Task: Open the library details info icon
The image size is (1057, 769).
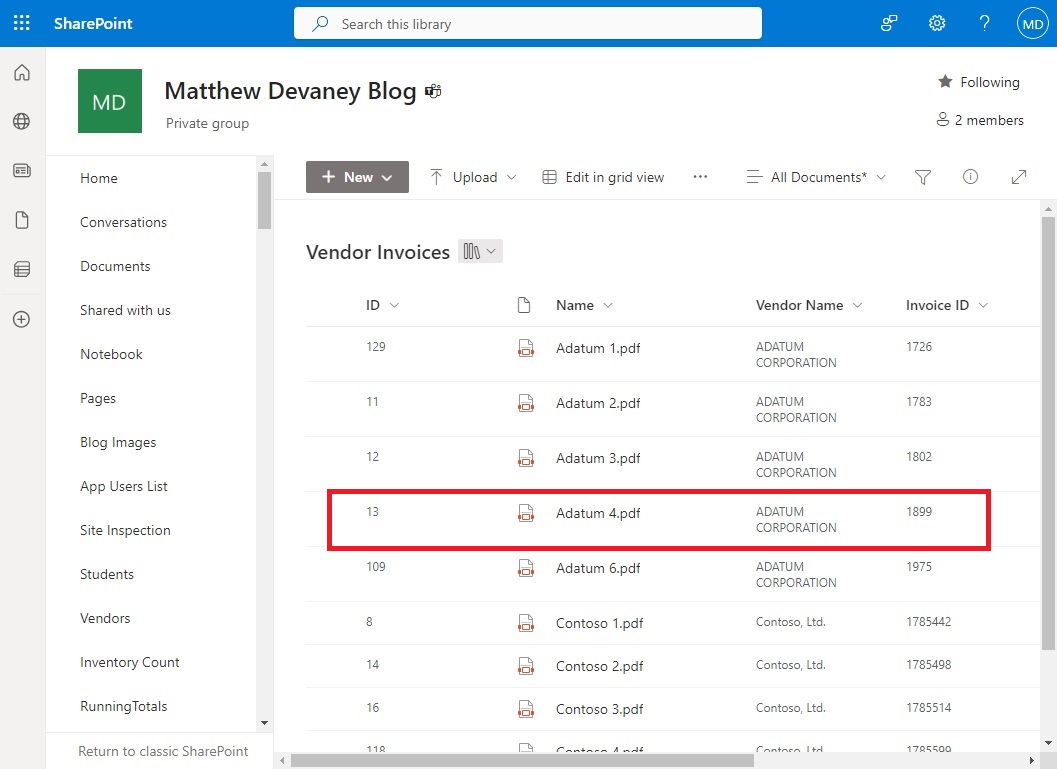Action: [x=970, y=176]
